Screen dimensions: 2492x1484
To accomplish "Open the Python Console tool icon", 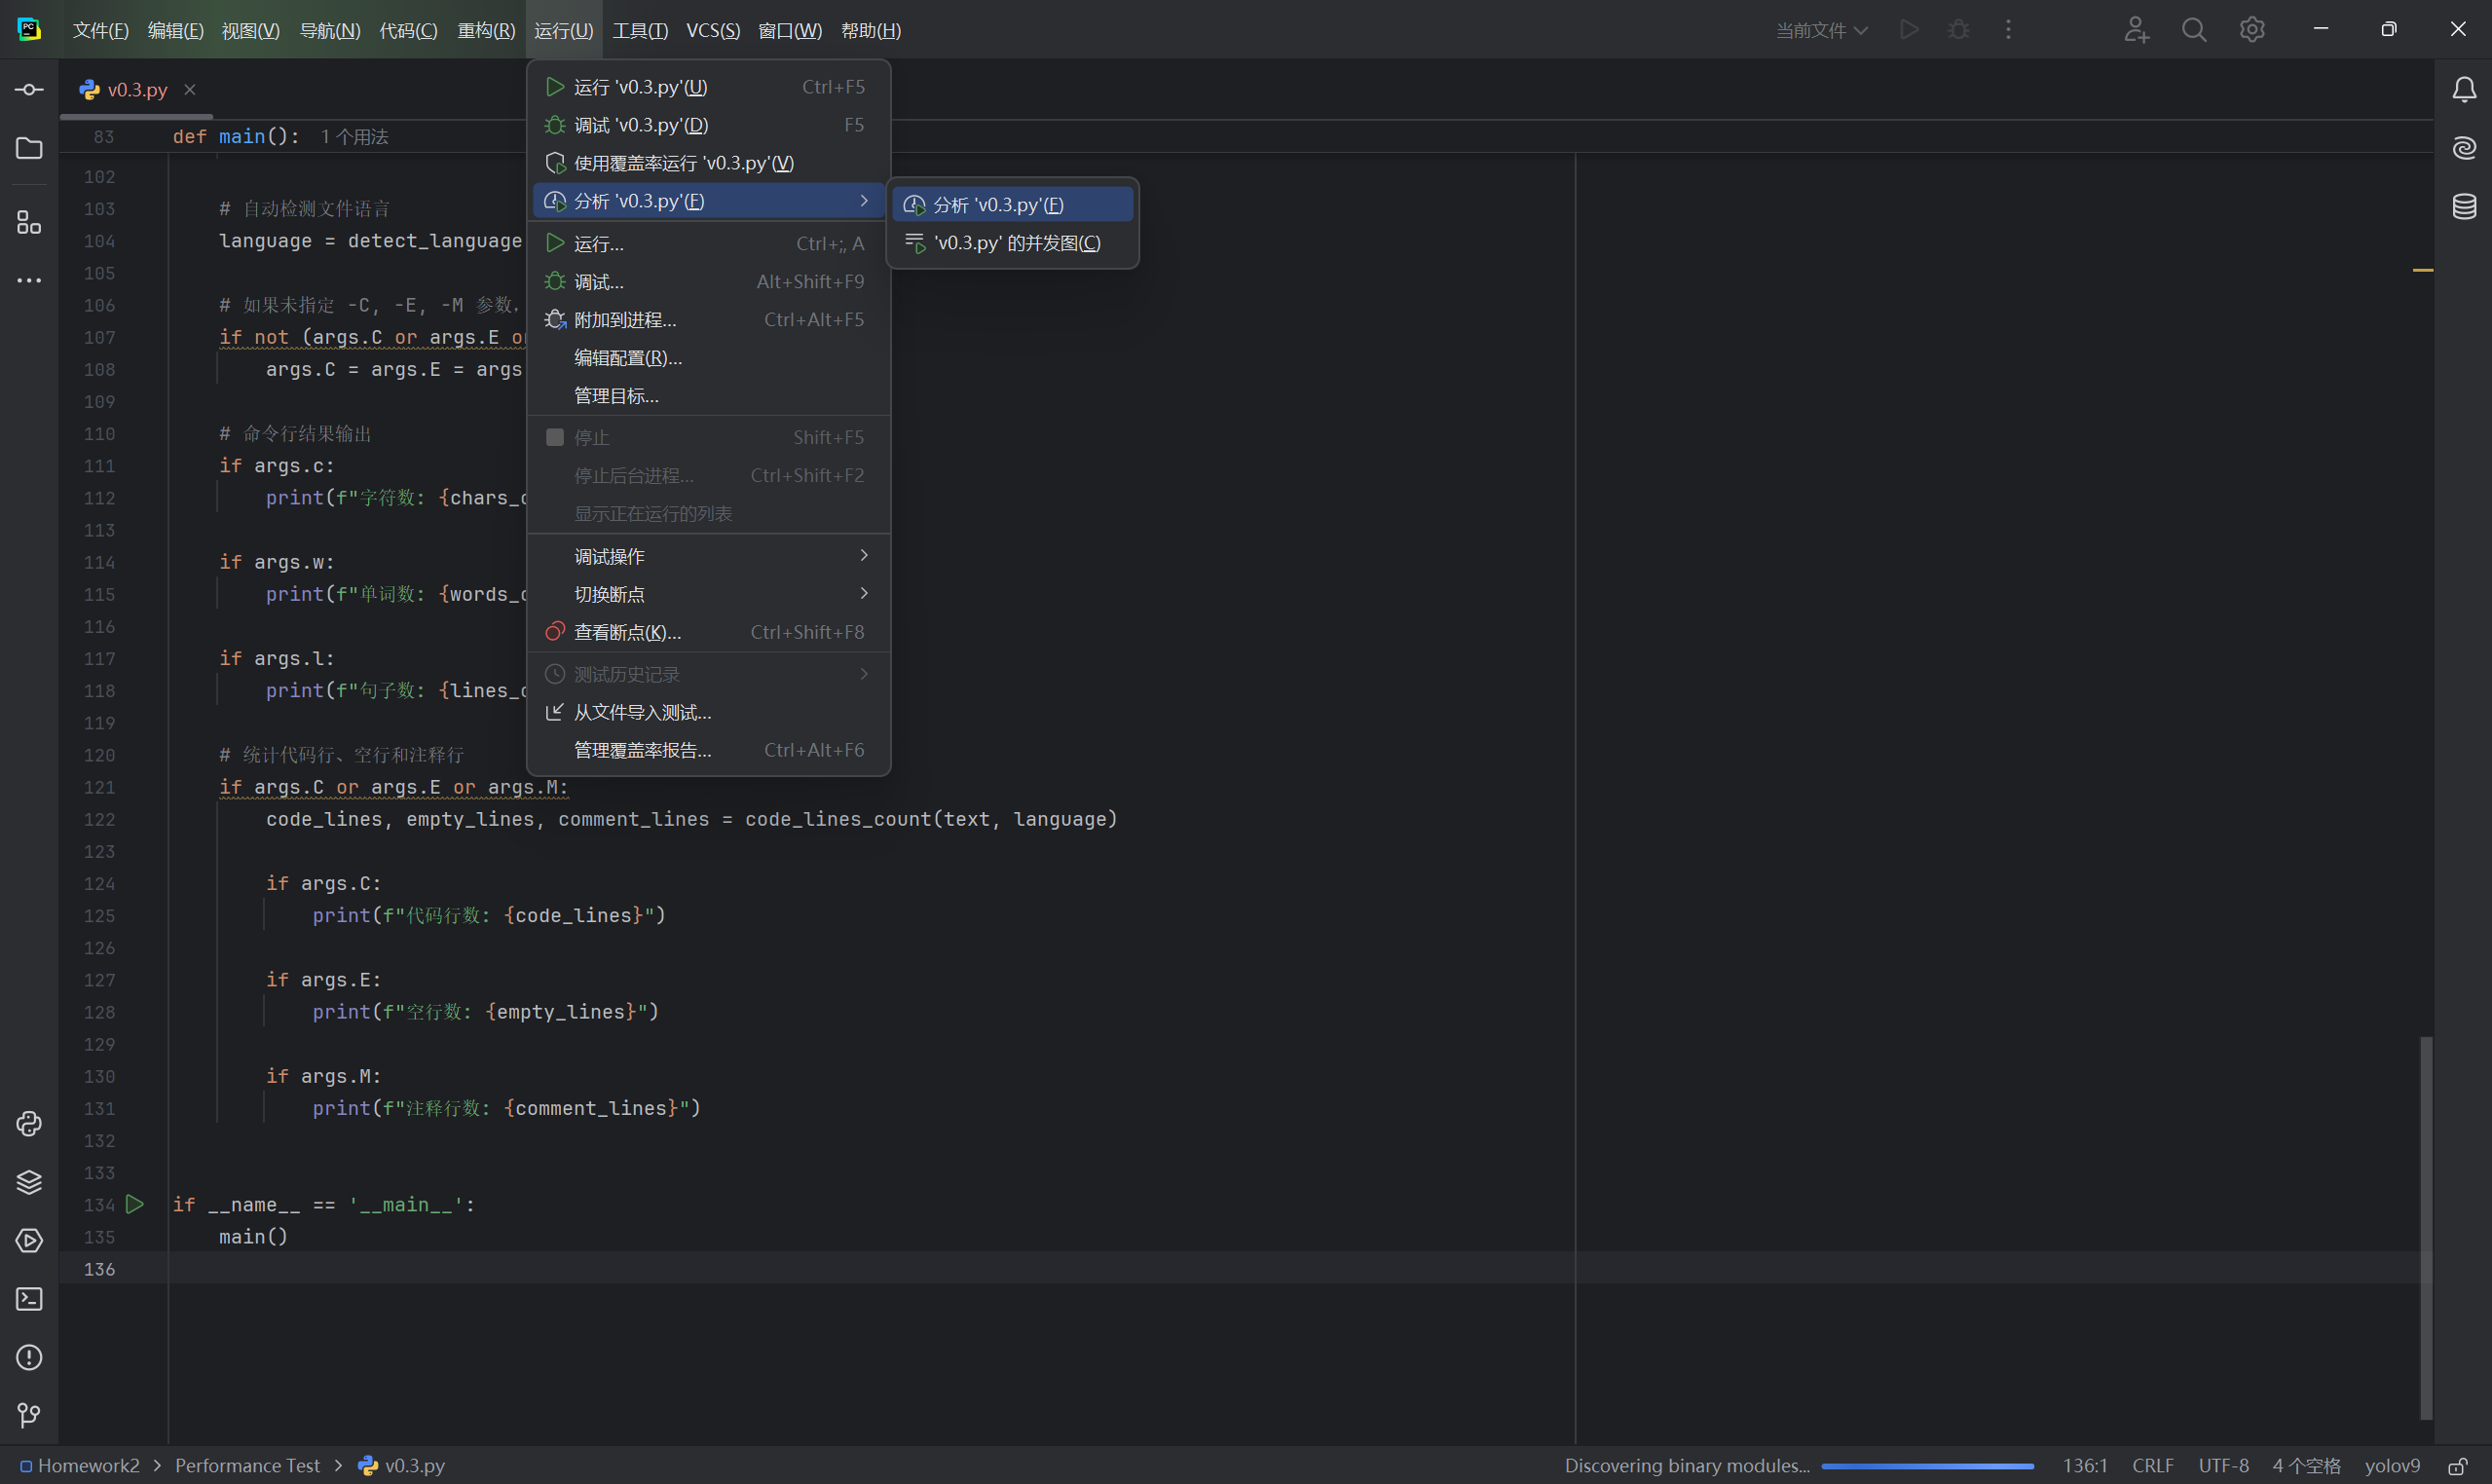I will [x=29, y=1124].
